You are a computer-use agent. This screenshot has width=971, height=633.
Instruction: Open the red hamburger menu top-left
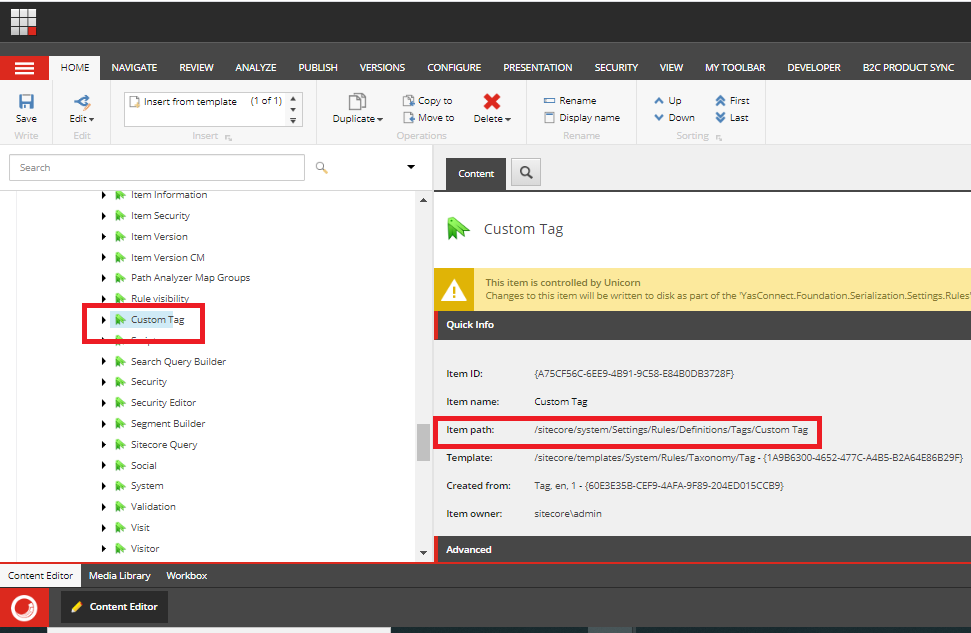point(24,67)
